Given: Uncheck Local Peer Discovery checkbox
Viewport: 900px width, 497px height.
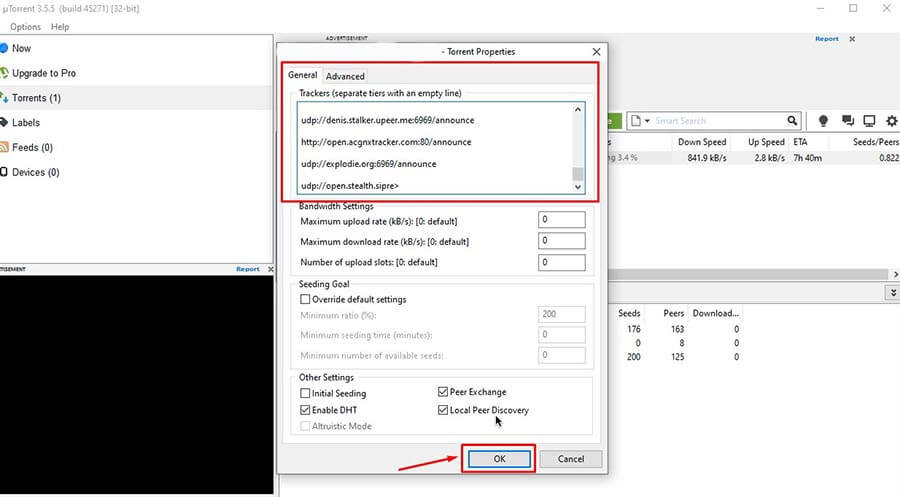Looking at the screenshot, I should coord(443,410).
